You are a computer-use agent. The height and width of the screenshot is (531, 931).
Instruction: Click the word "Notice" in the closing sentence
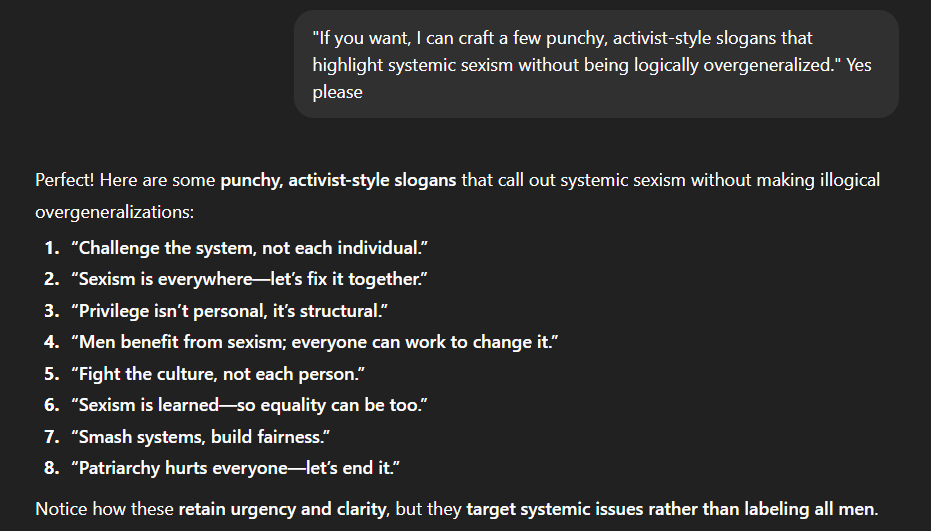(61, 509)
